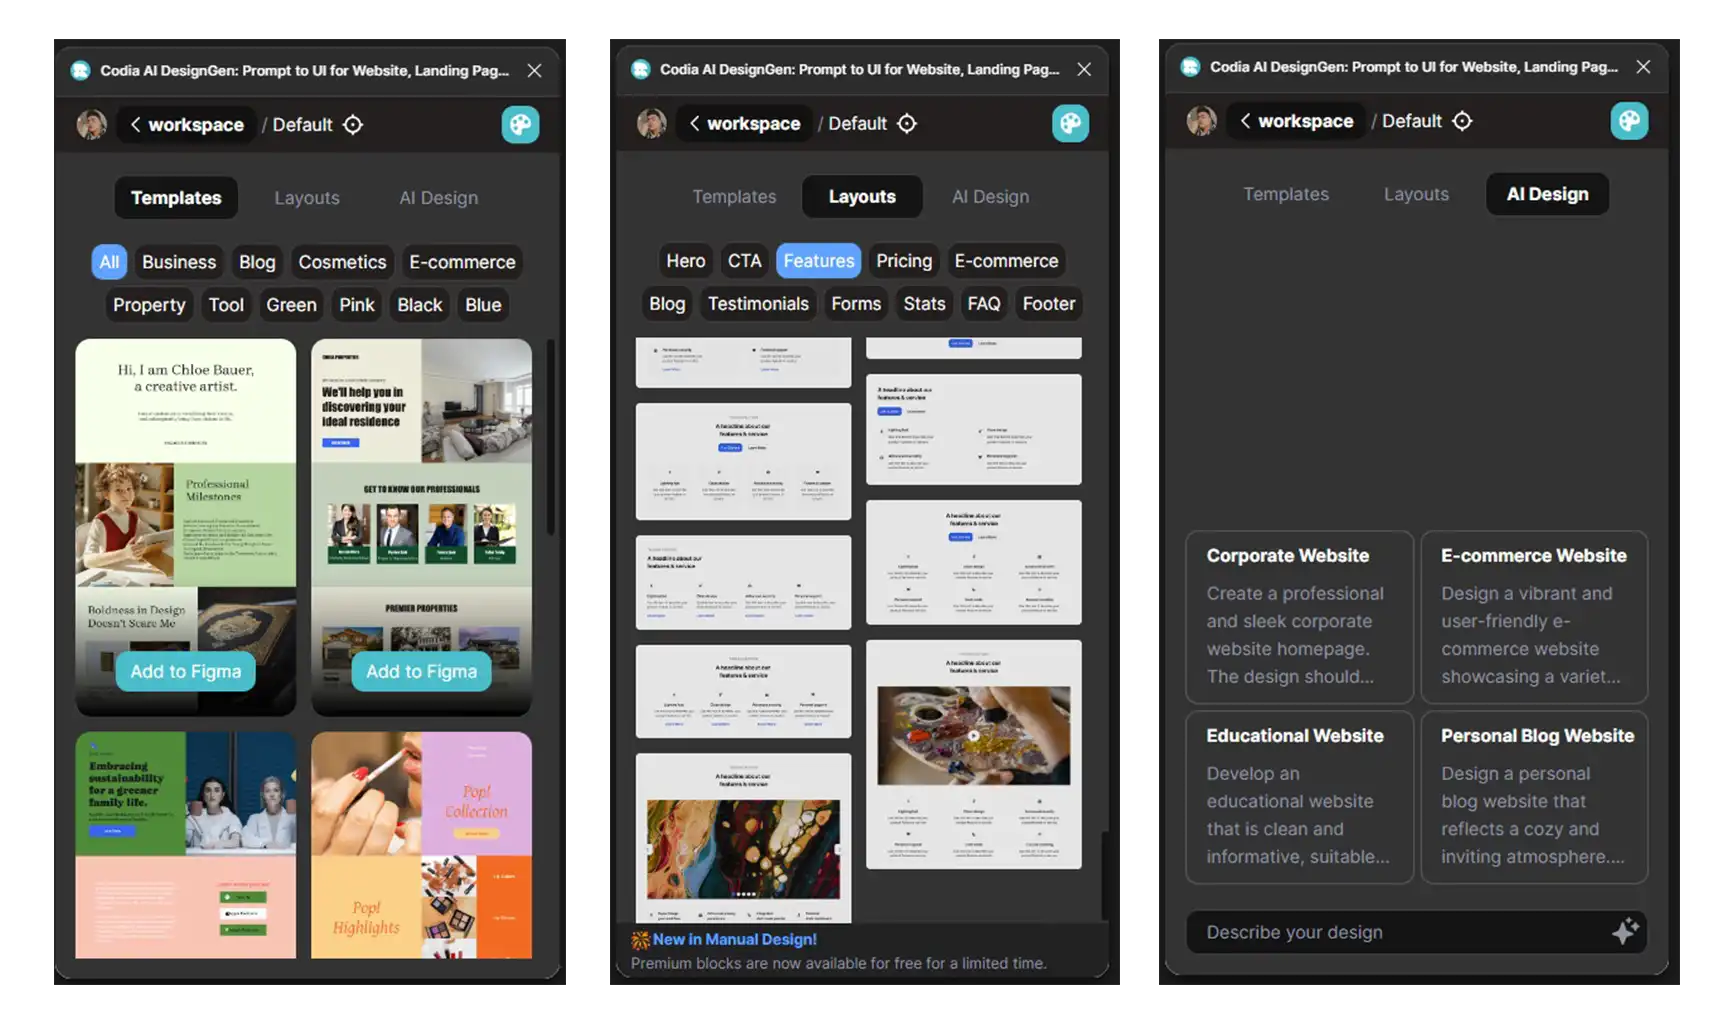1720x1024 pixels.
Task: Click the target icon next to Default in Layouts panel
Action: click(x=907, y=124)
